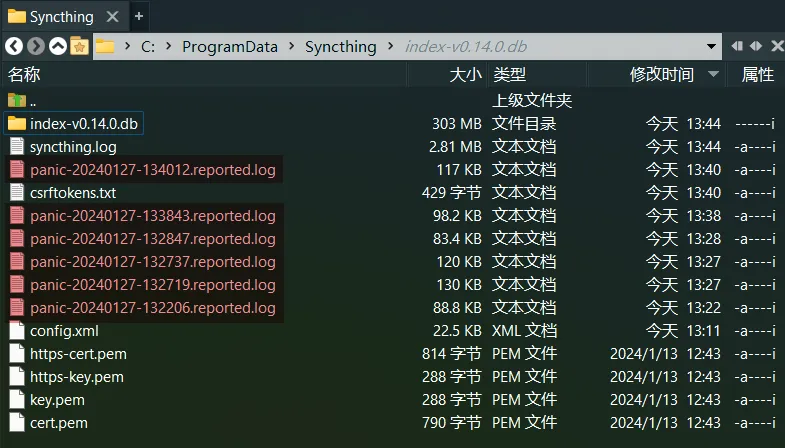Click the syncthing.log document icon
The width and height of the screenshot is (785, 448).
pyautogui.click(x=17, y=146)
